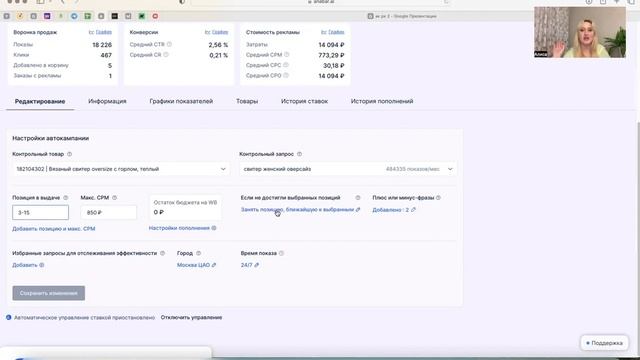Click info icon after Настройки пополнения
The width and height of the screenshot is (640, 360).
(x=214, y=228)
